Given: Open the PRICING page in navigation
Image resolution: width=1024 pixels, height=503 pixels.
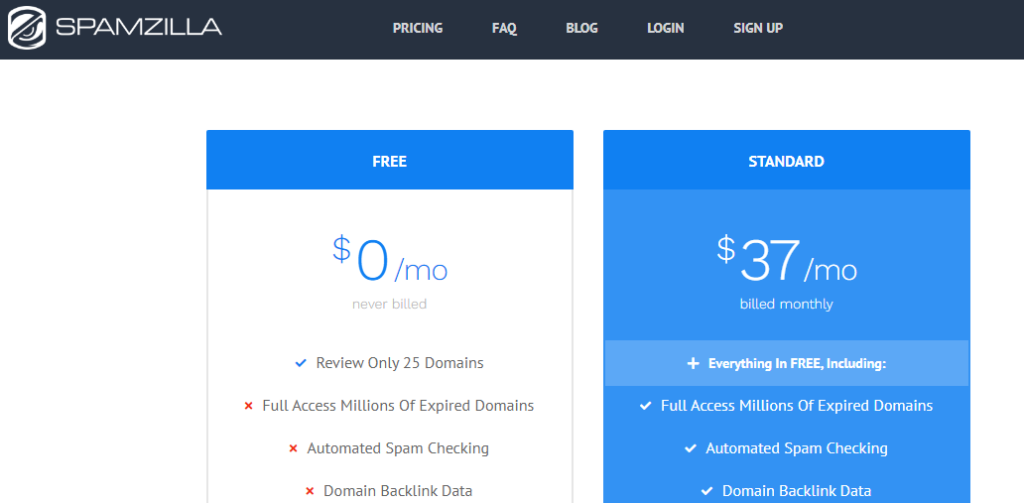Looking at the screenshot, I should click(x=417, y=28).
